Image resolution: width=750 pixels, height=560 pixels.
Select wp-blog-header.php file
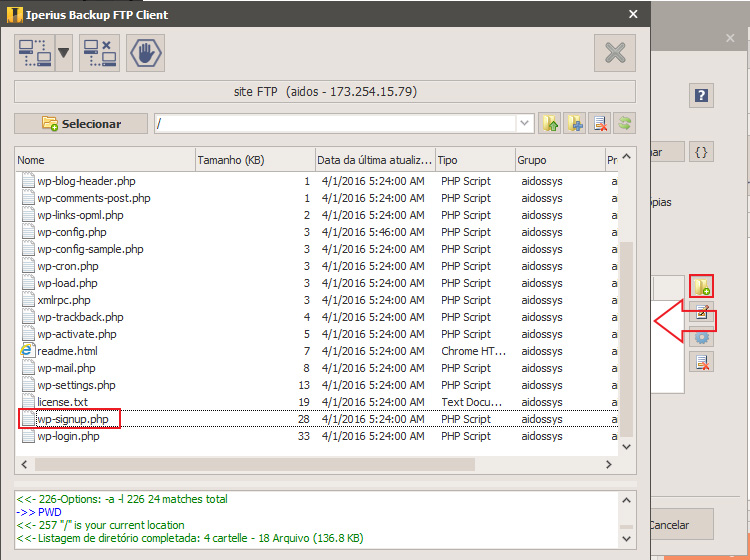(86, 181)
